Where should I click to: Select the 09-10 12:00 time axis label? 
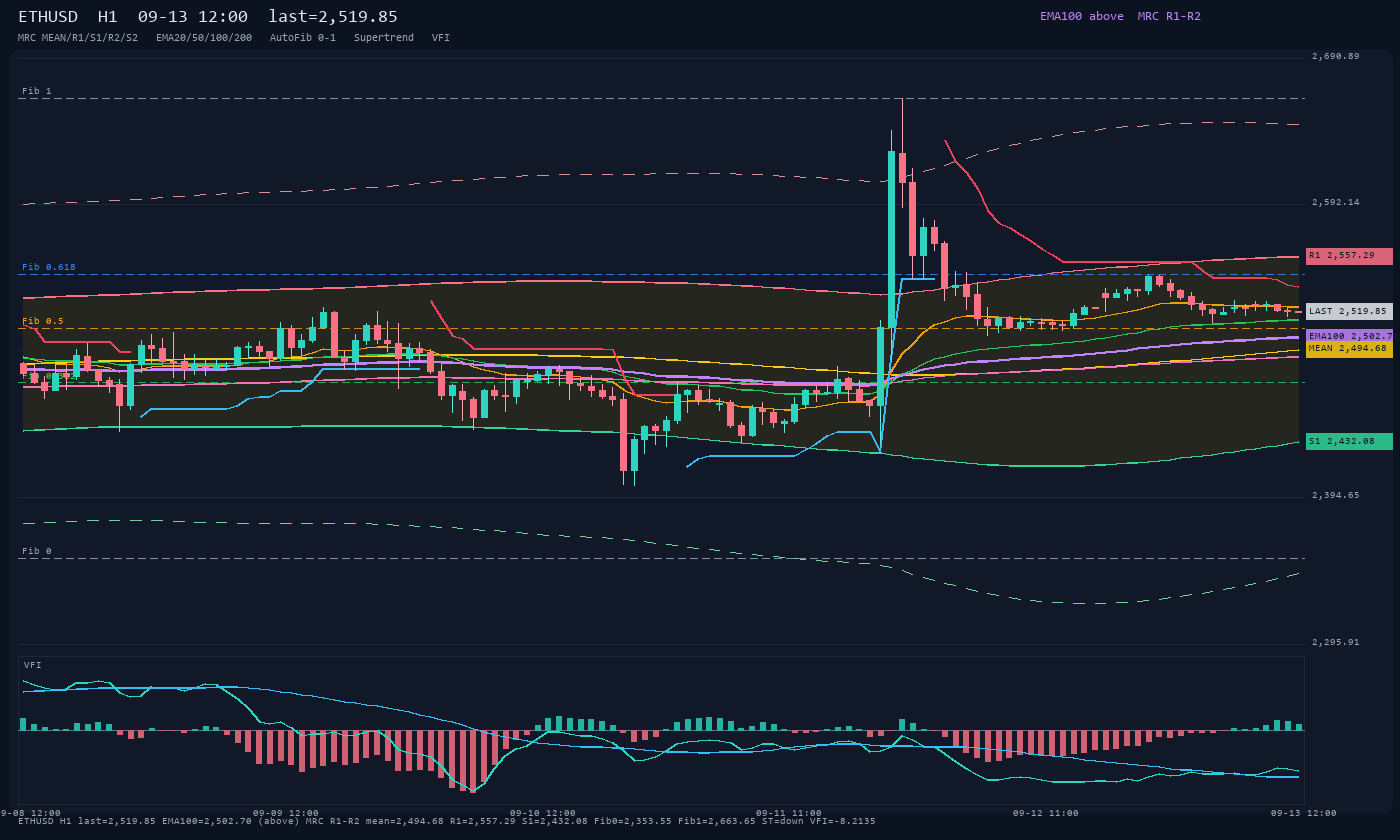click(x=543, y=813)
